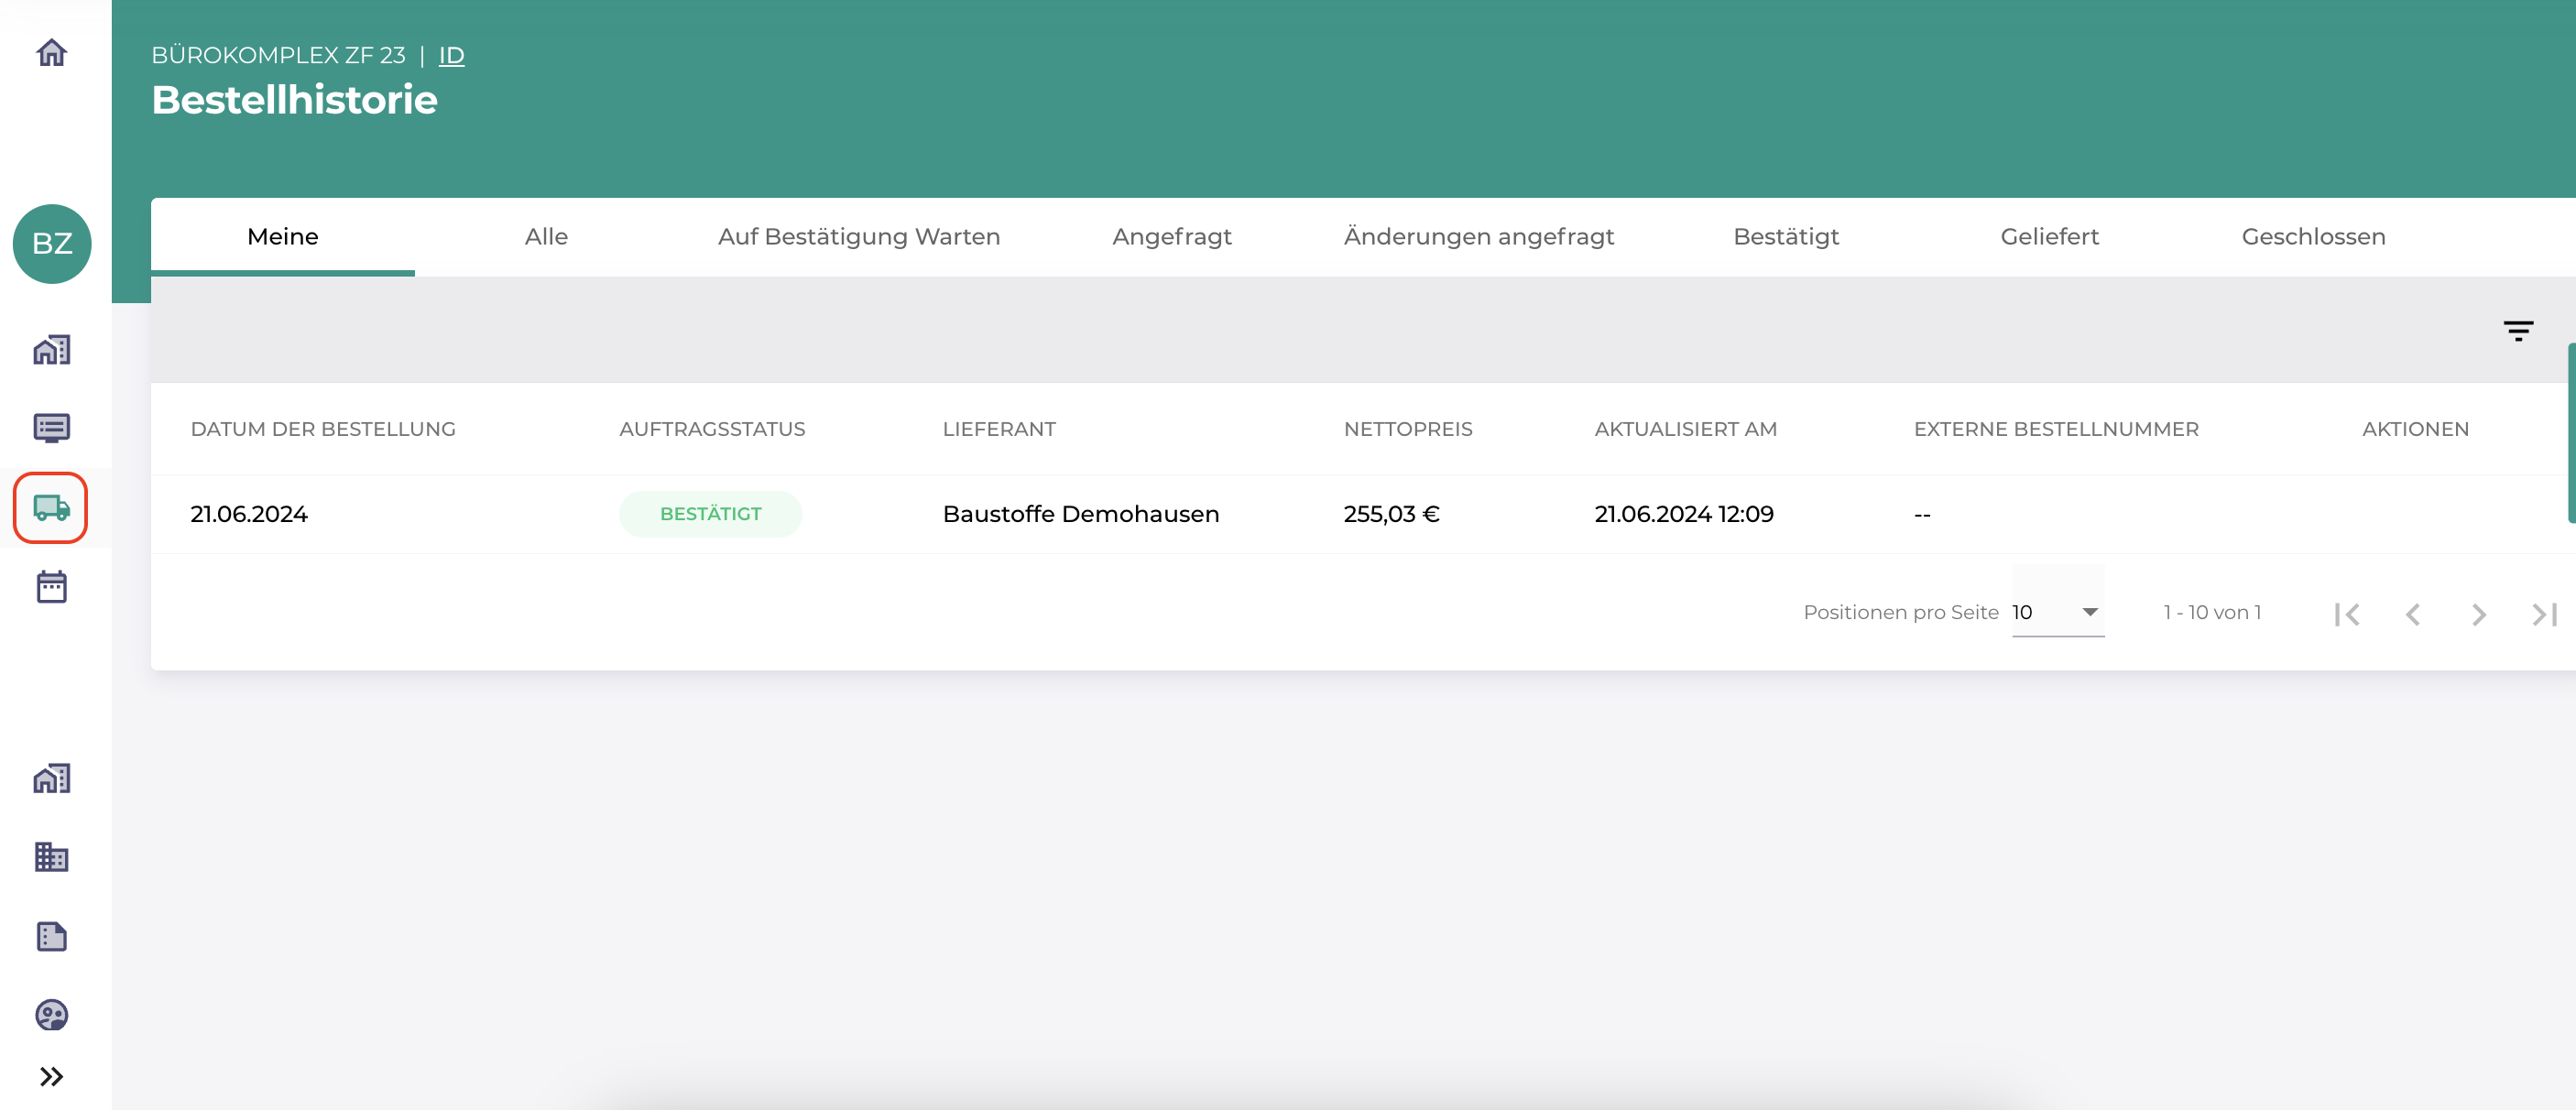
Task: Sort by Nettopreis column header
Action: (x=1407, y=429)
